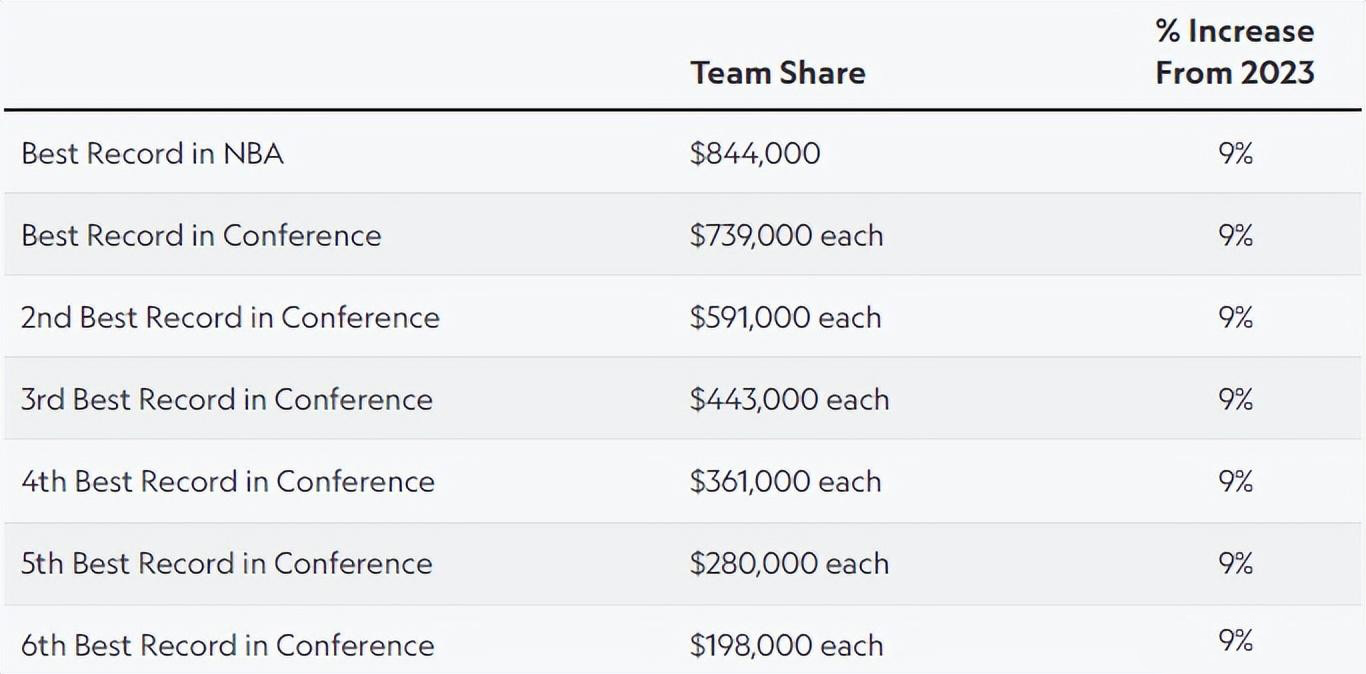The height and width of the screenshot is (674, 1366).
Task: Select the $198,000 each amount
Action: tap(786, 645)
